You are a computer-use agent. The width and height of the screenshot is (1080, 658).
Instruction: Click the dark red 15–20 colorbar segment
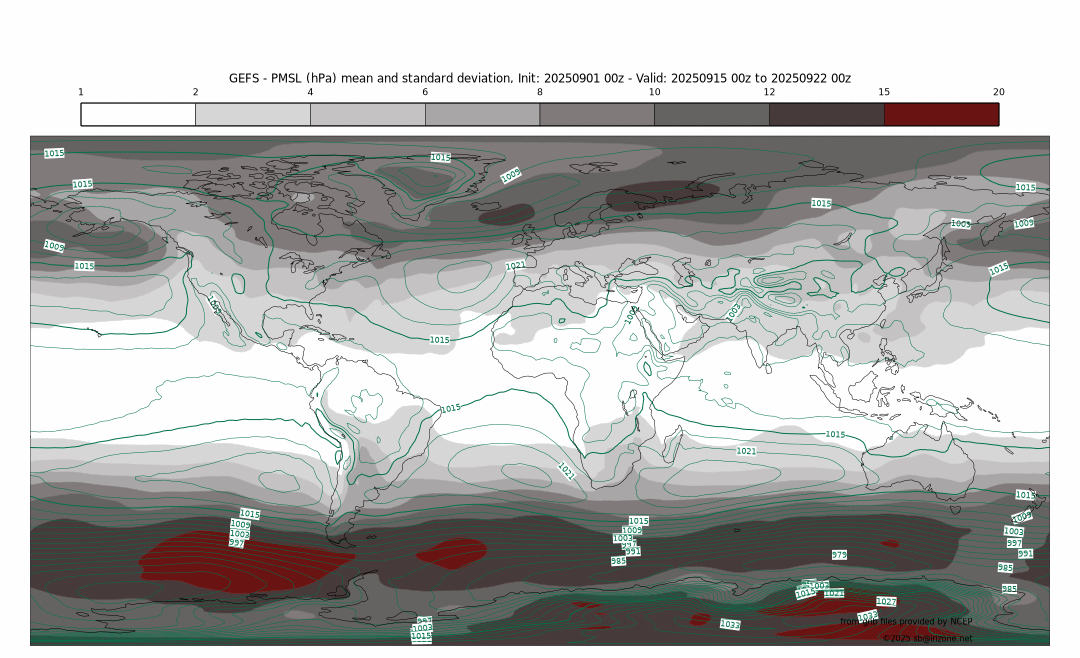(x=941, y=114)
